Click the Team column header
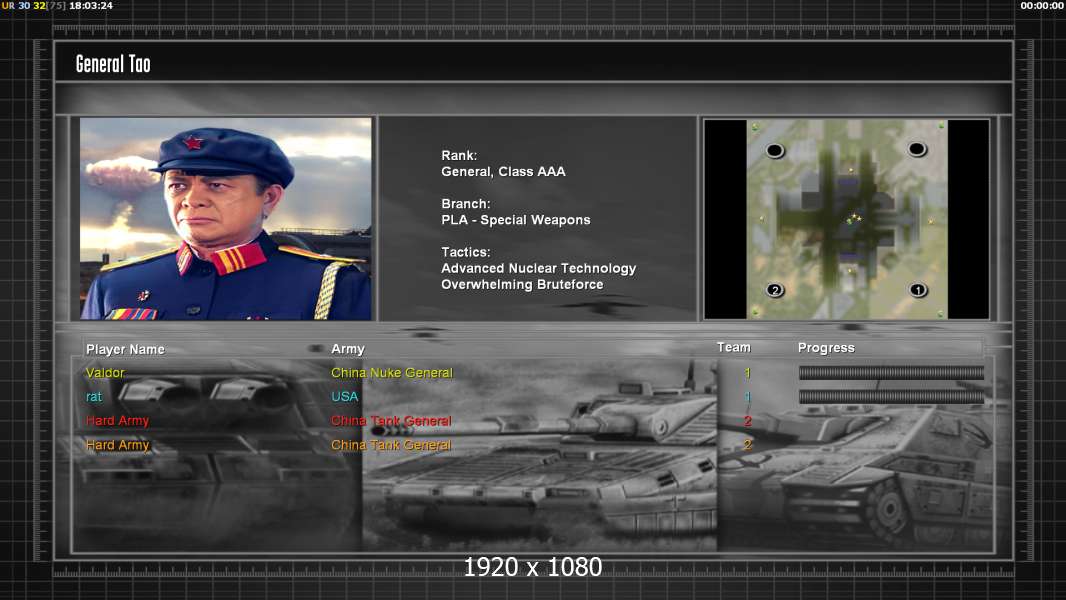This screenshot has width=1066, height=600. (x=733, y=347)
